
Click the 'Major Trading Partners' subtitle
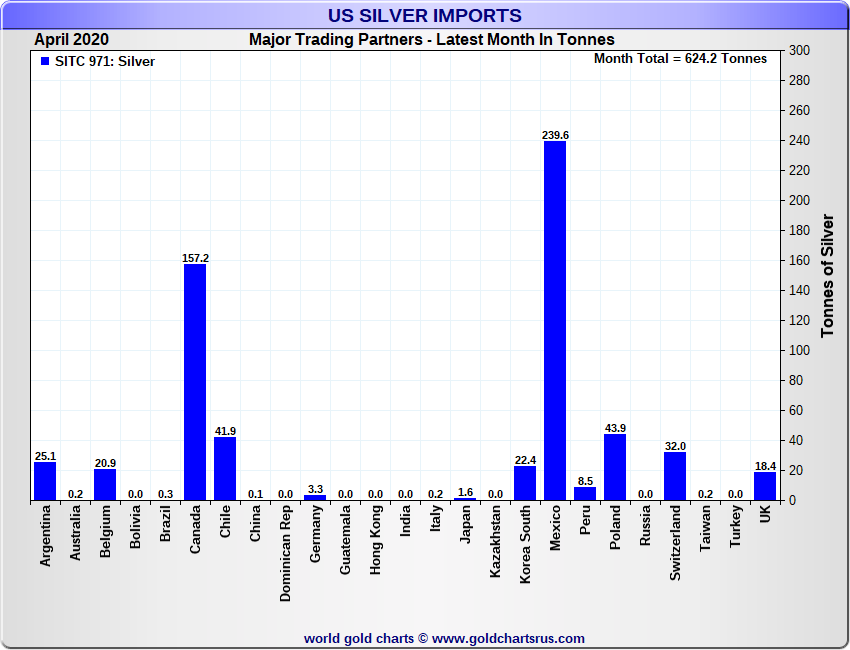click(x=336, y=40)
